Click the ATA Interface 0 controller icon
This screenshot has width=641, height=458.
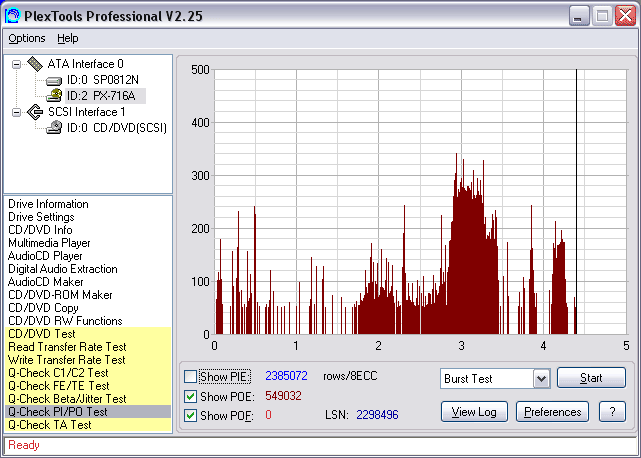pos(35,64)
